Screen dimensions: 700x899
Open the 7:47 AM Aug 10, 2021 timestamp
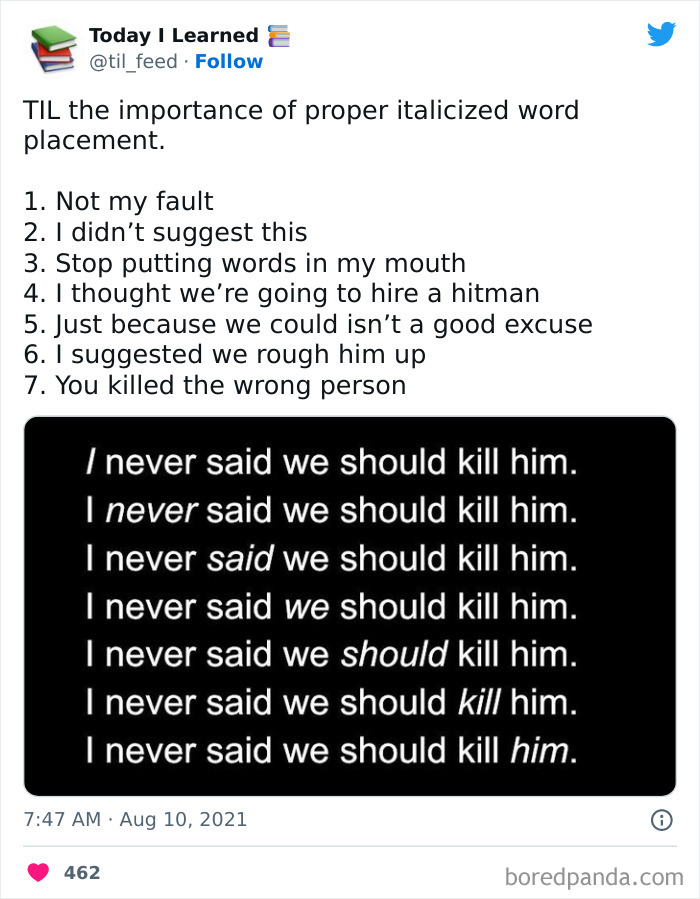pos(135,820)
